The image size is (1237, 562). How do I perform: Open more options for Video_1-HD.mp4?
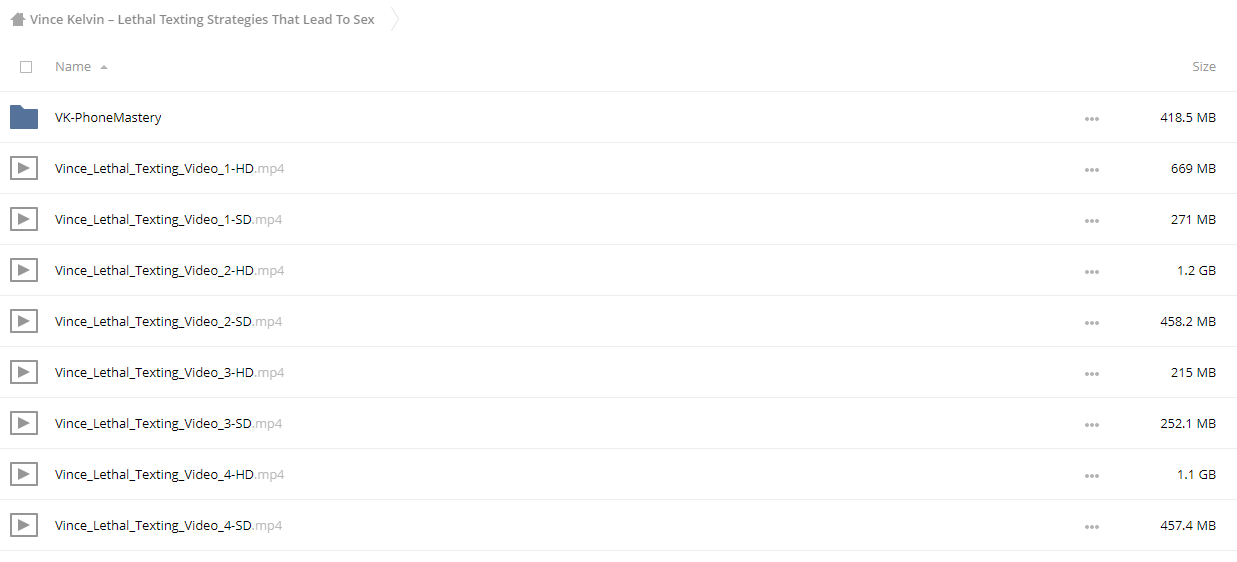tap(1091, 169)
